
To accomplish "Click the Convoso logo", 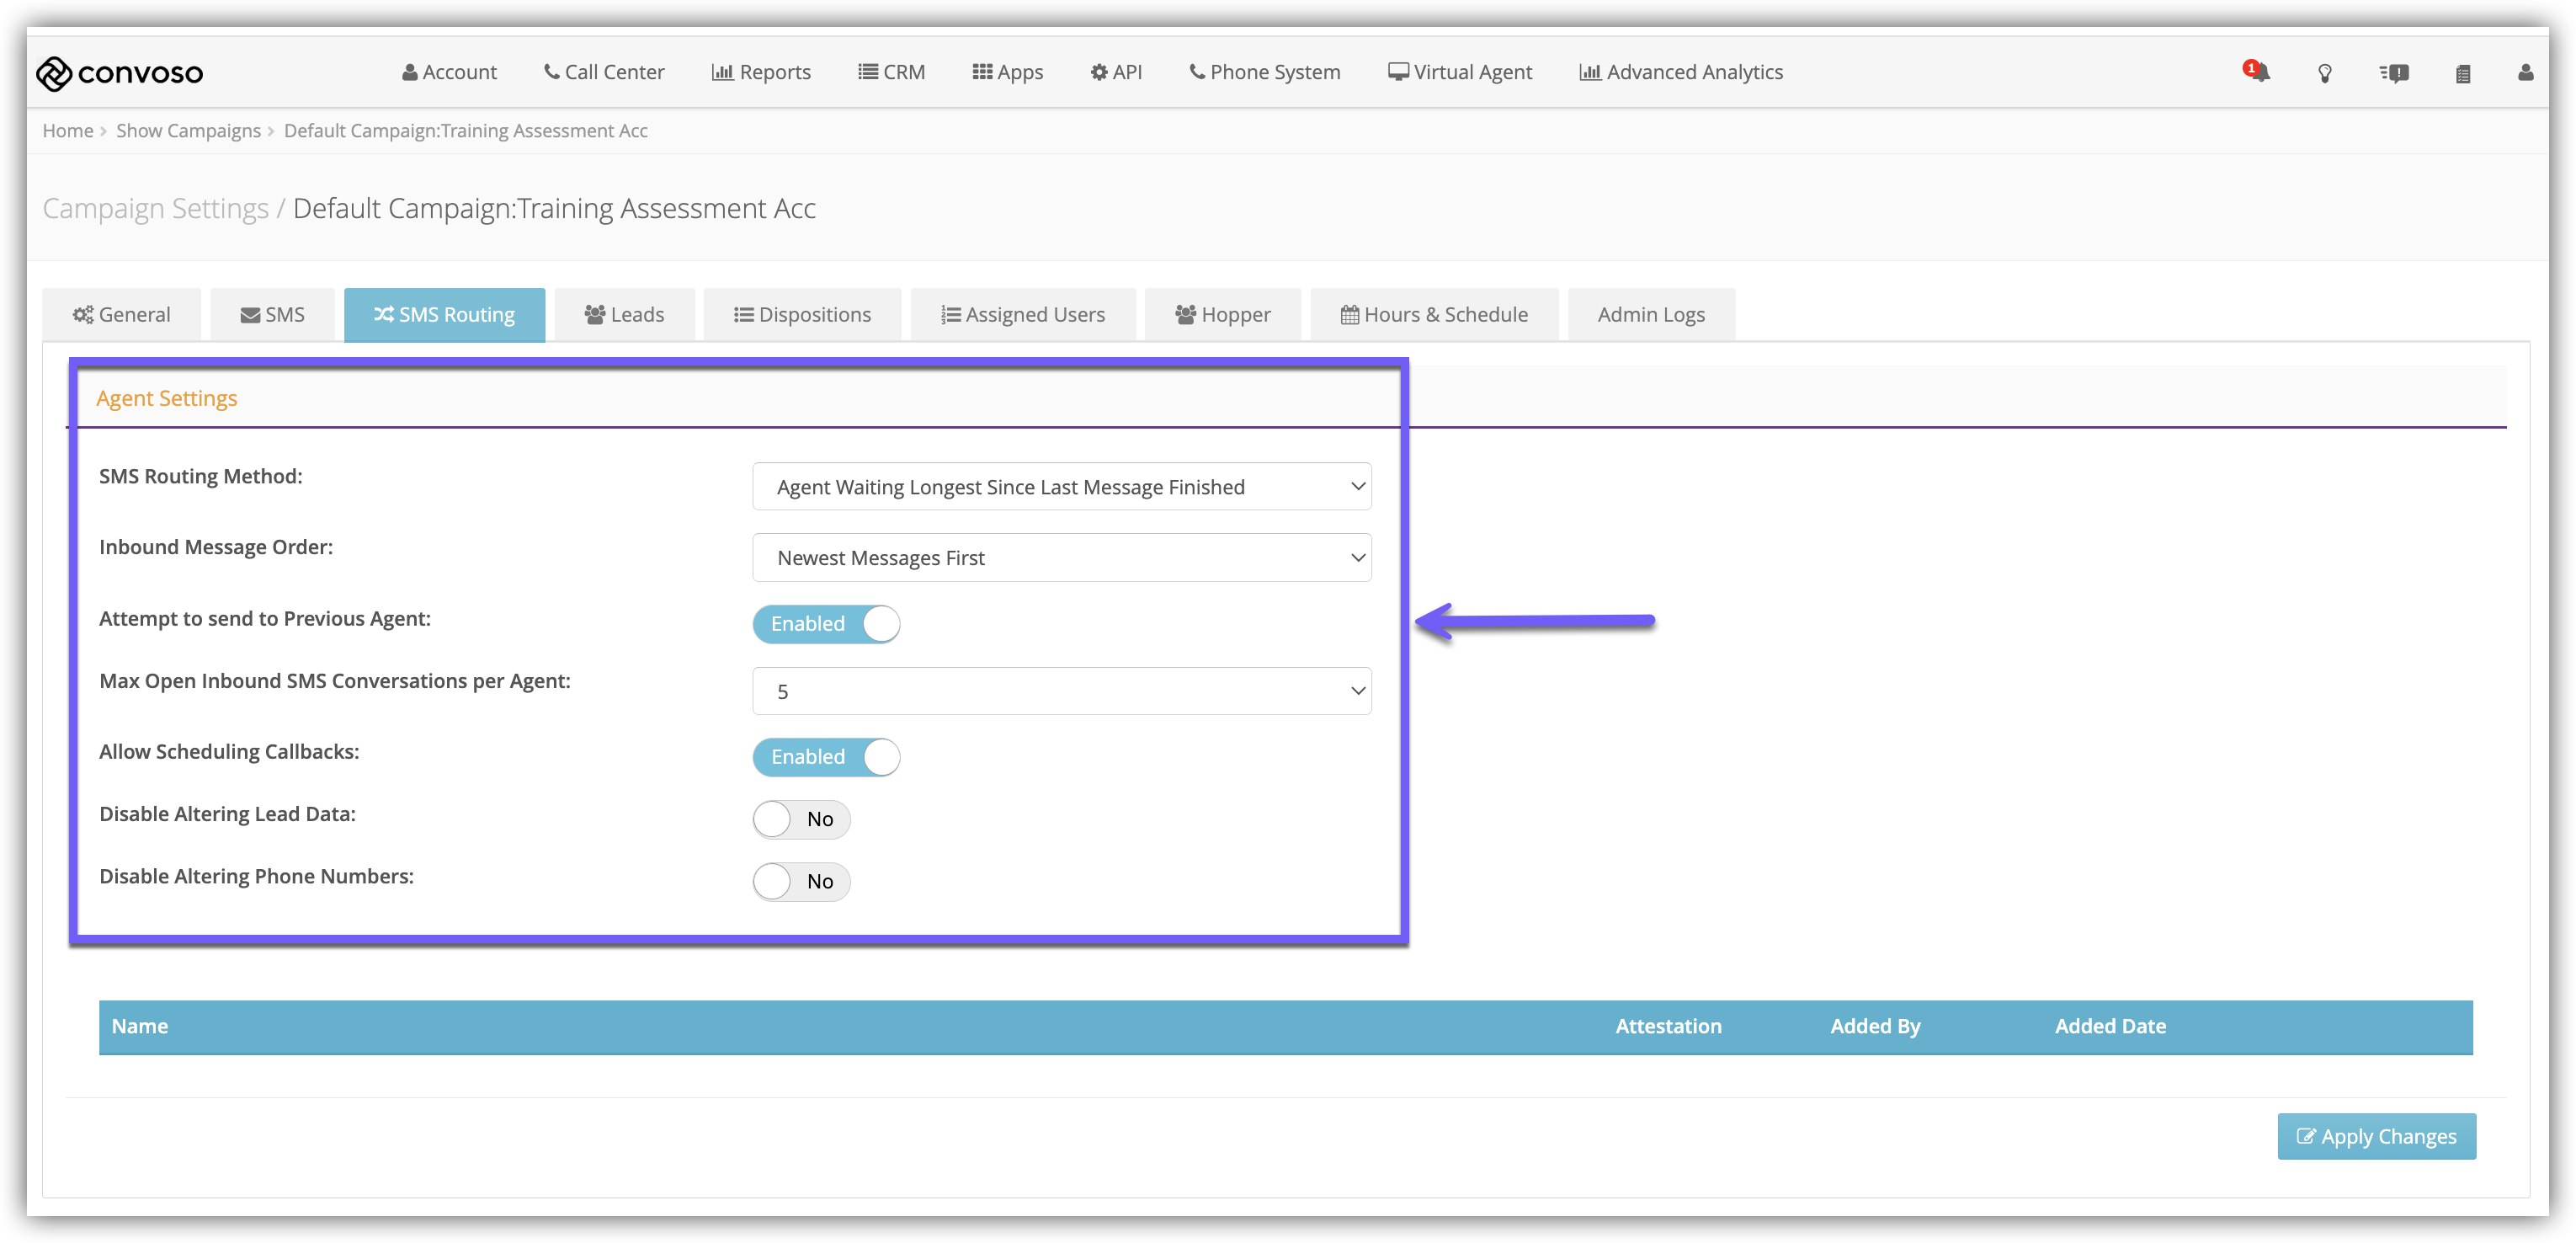I will 119,73.
